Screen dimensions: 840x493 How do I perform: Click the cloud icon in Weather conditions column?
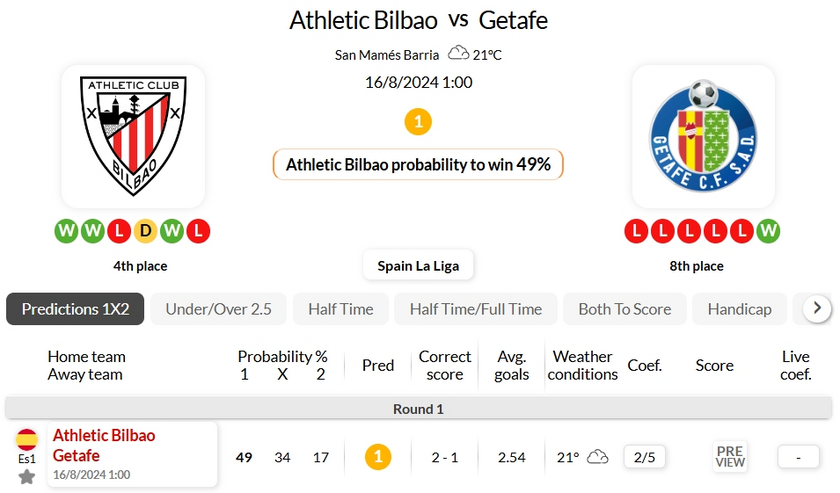[598, 457]
